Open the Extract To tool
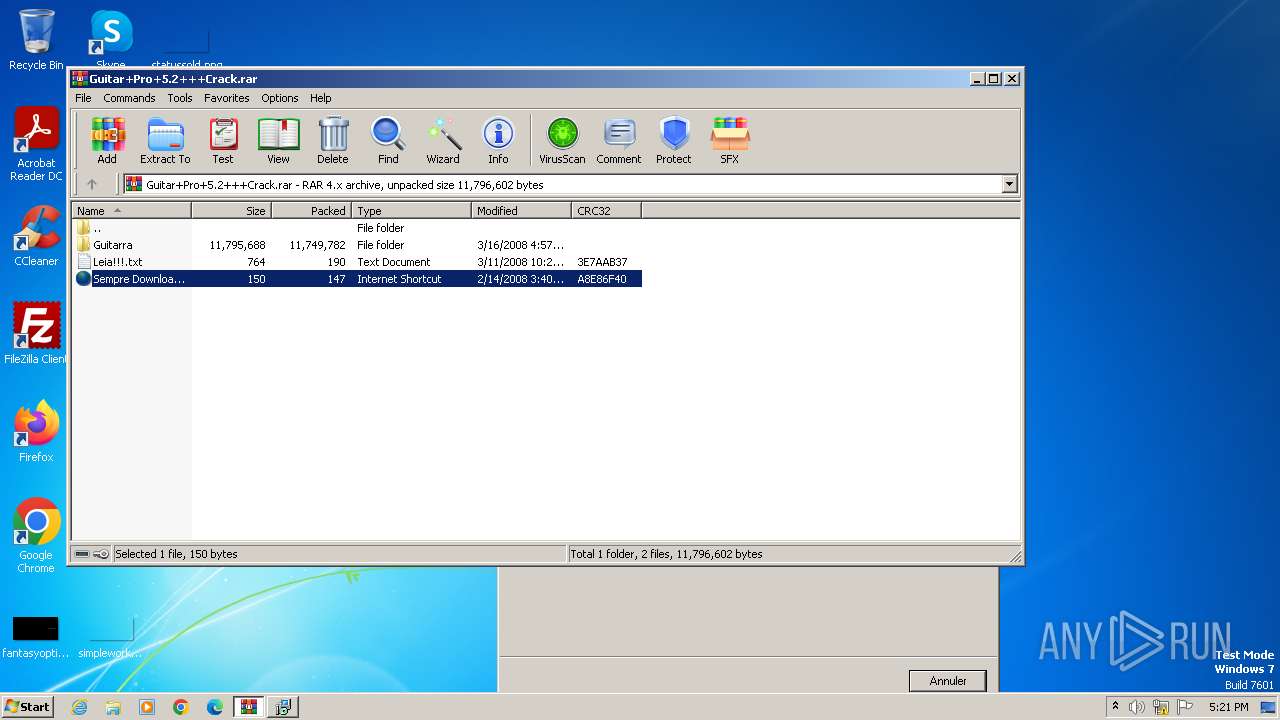Image resolution: width=1280 pixels, height=720 pixels. click(165, 140)
